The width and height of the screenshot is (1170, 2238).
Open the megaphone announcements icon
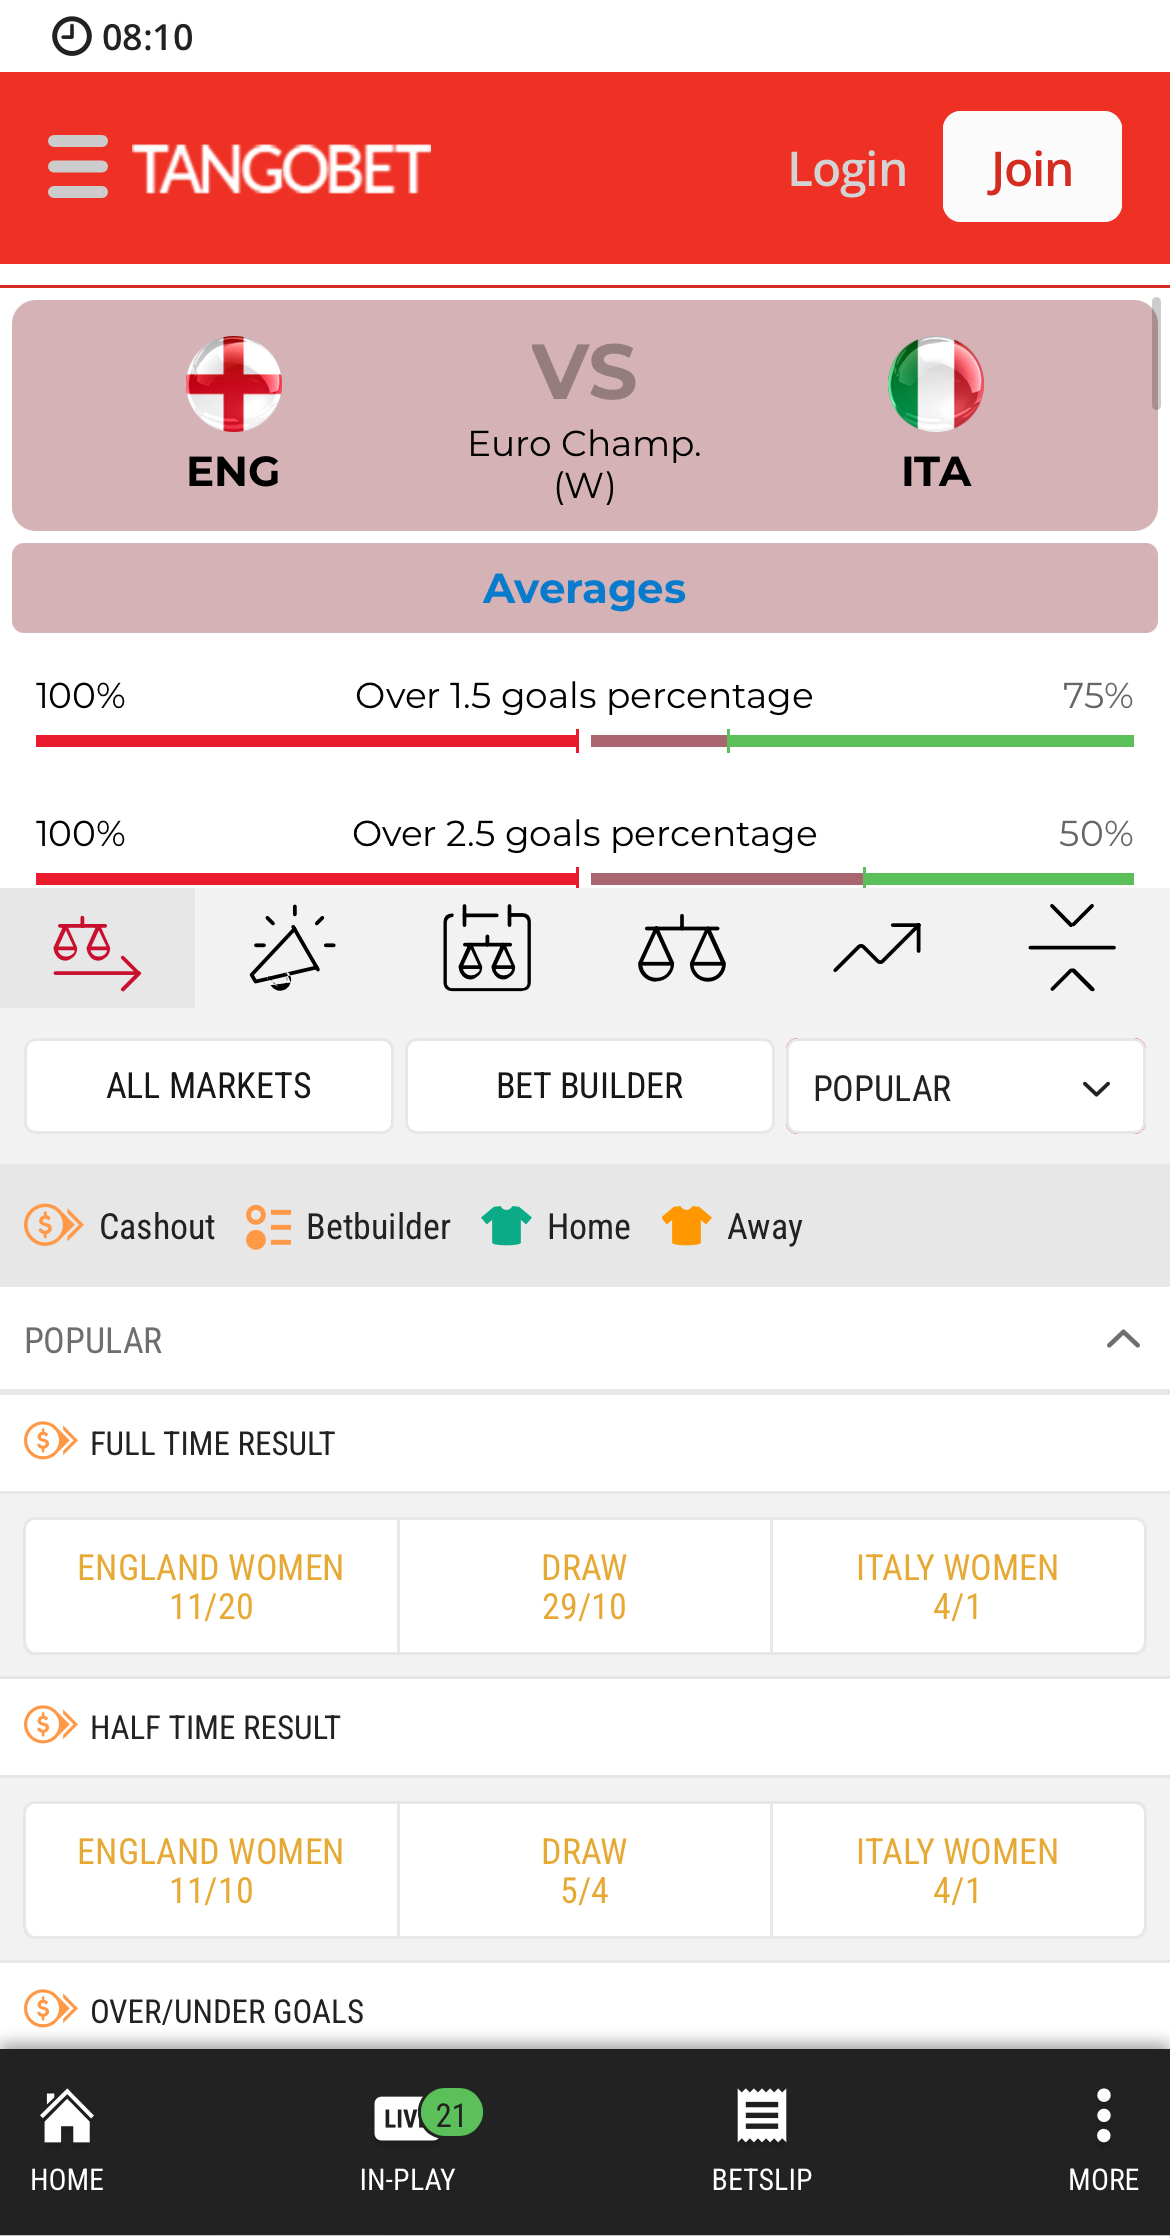pos(292,948)
